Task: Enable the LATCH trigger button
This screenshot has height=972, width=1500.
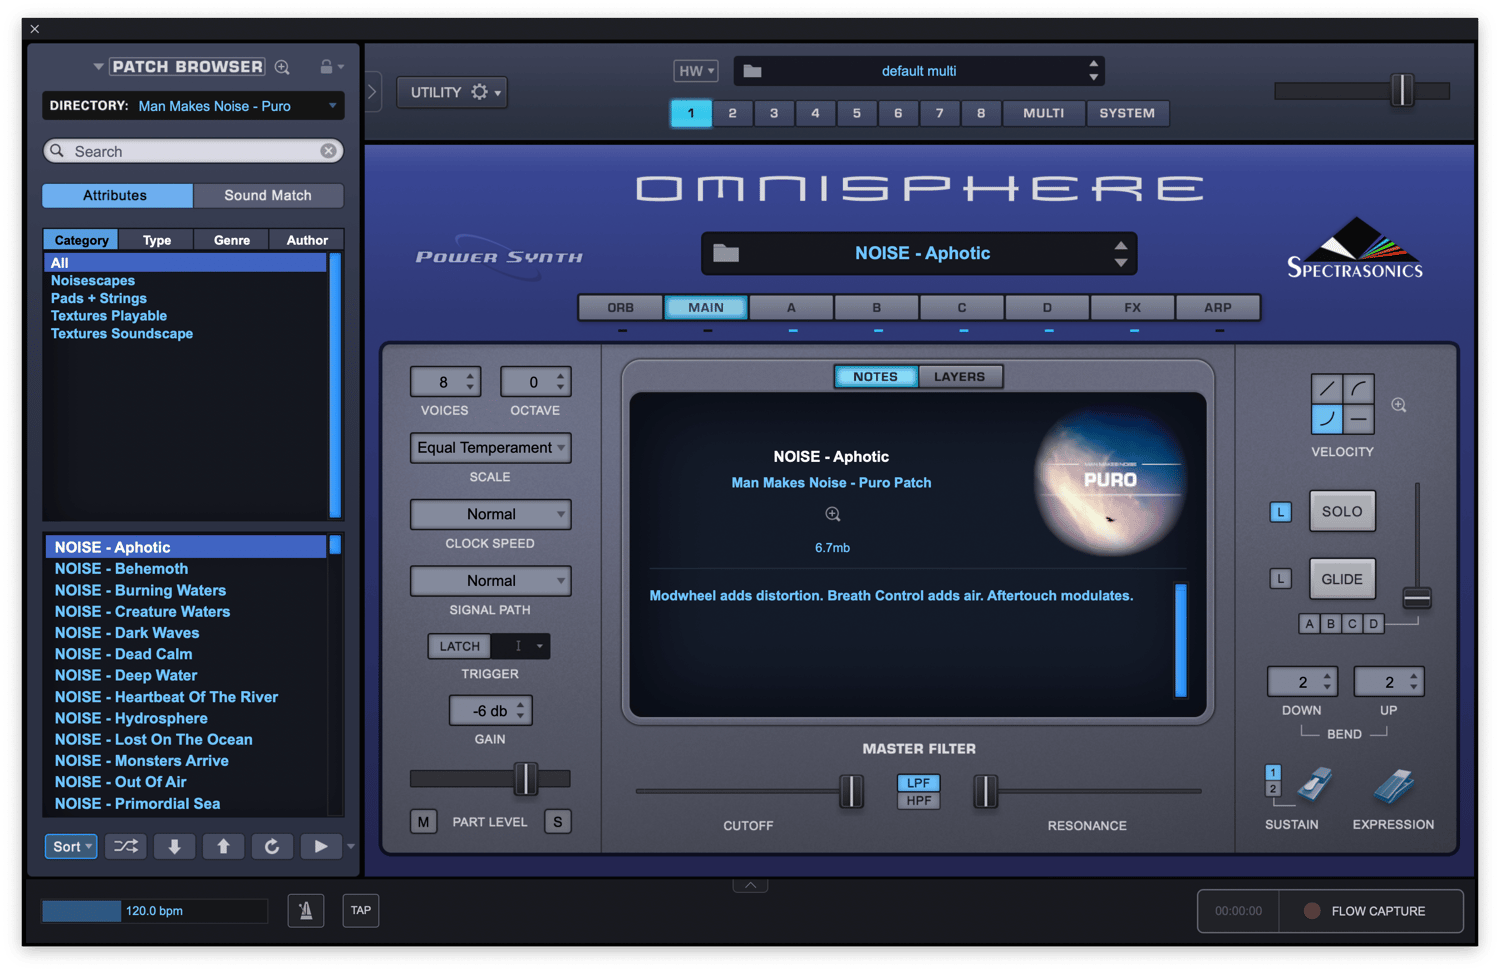Action: point(460,646)
